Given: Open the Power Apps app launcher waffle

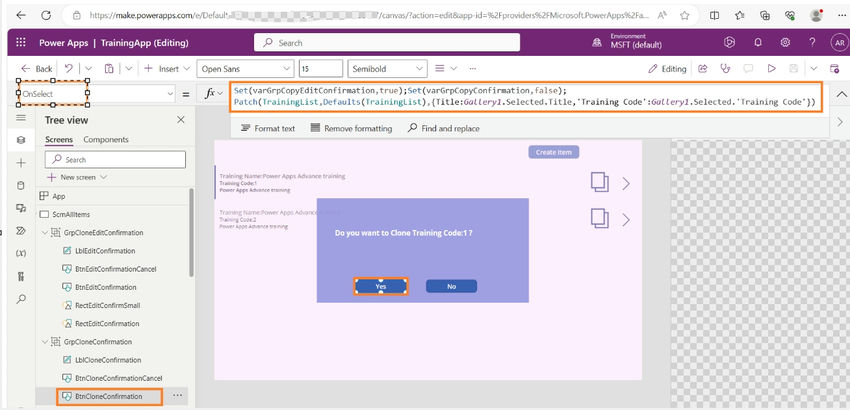Looking at the screenshot, I should pyautogui.click(x=21, y=42).
